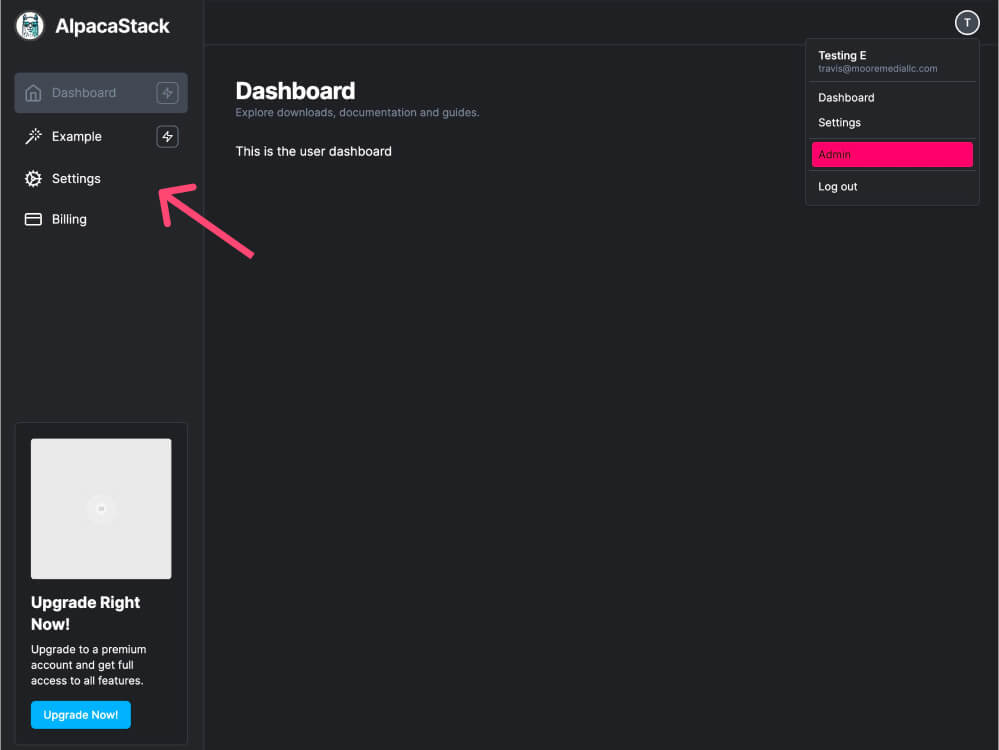The height and width of the screenshot is (750, 999).
Task: Select the home icon next to Dashboard
Action: [x=33, y=92]
